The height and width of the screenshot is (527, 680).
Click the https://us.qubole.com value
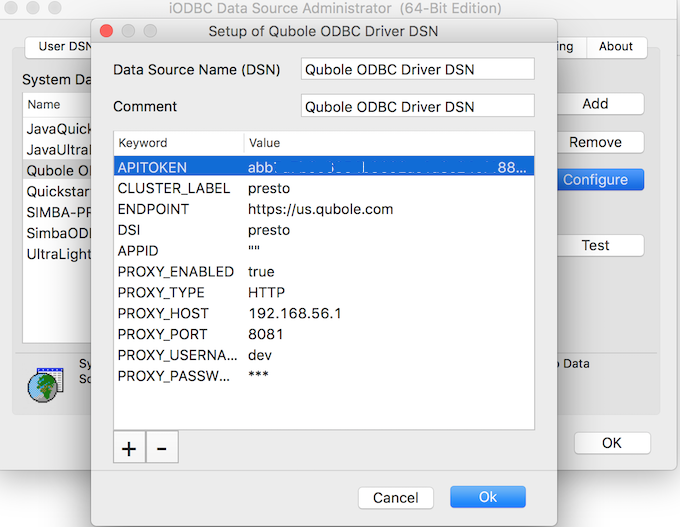(x=320, y=209)
